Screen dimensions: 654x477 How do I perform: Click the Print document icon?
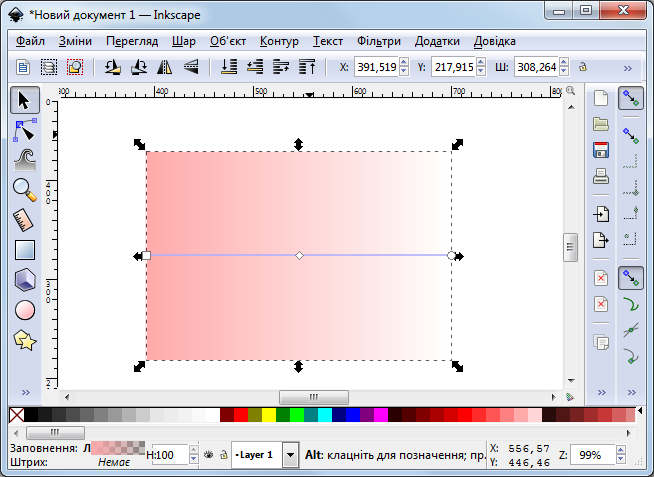point(601,177)
